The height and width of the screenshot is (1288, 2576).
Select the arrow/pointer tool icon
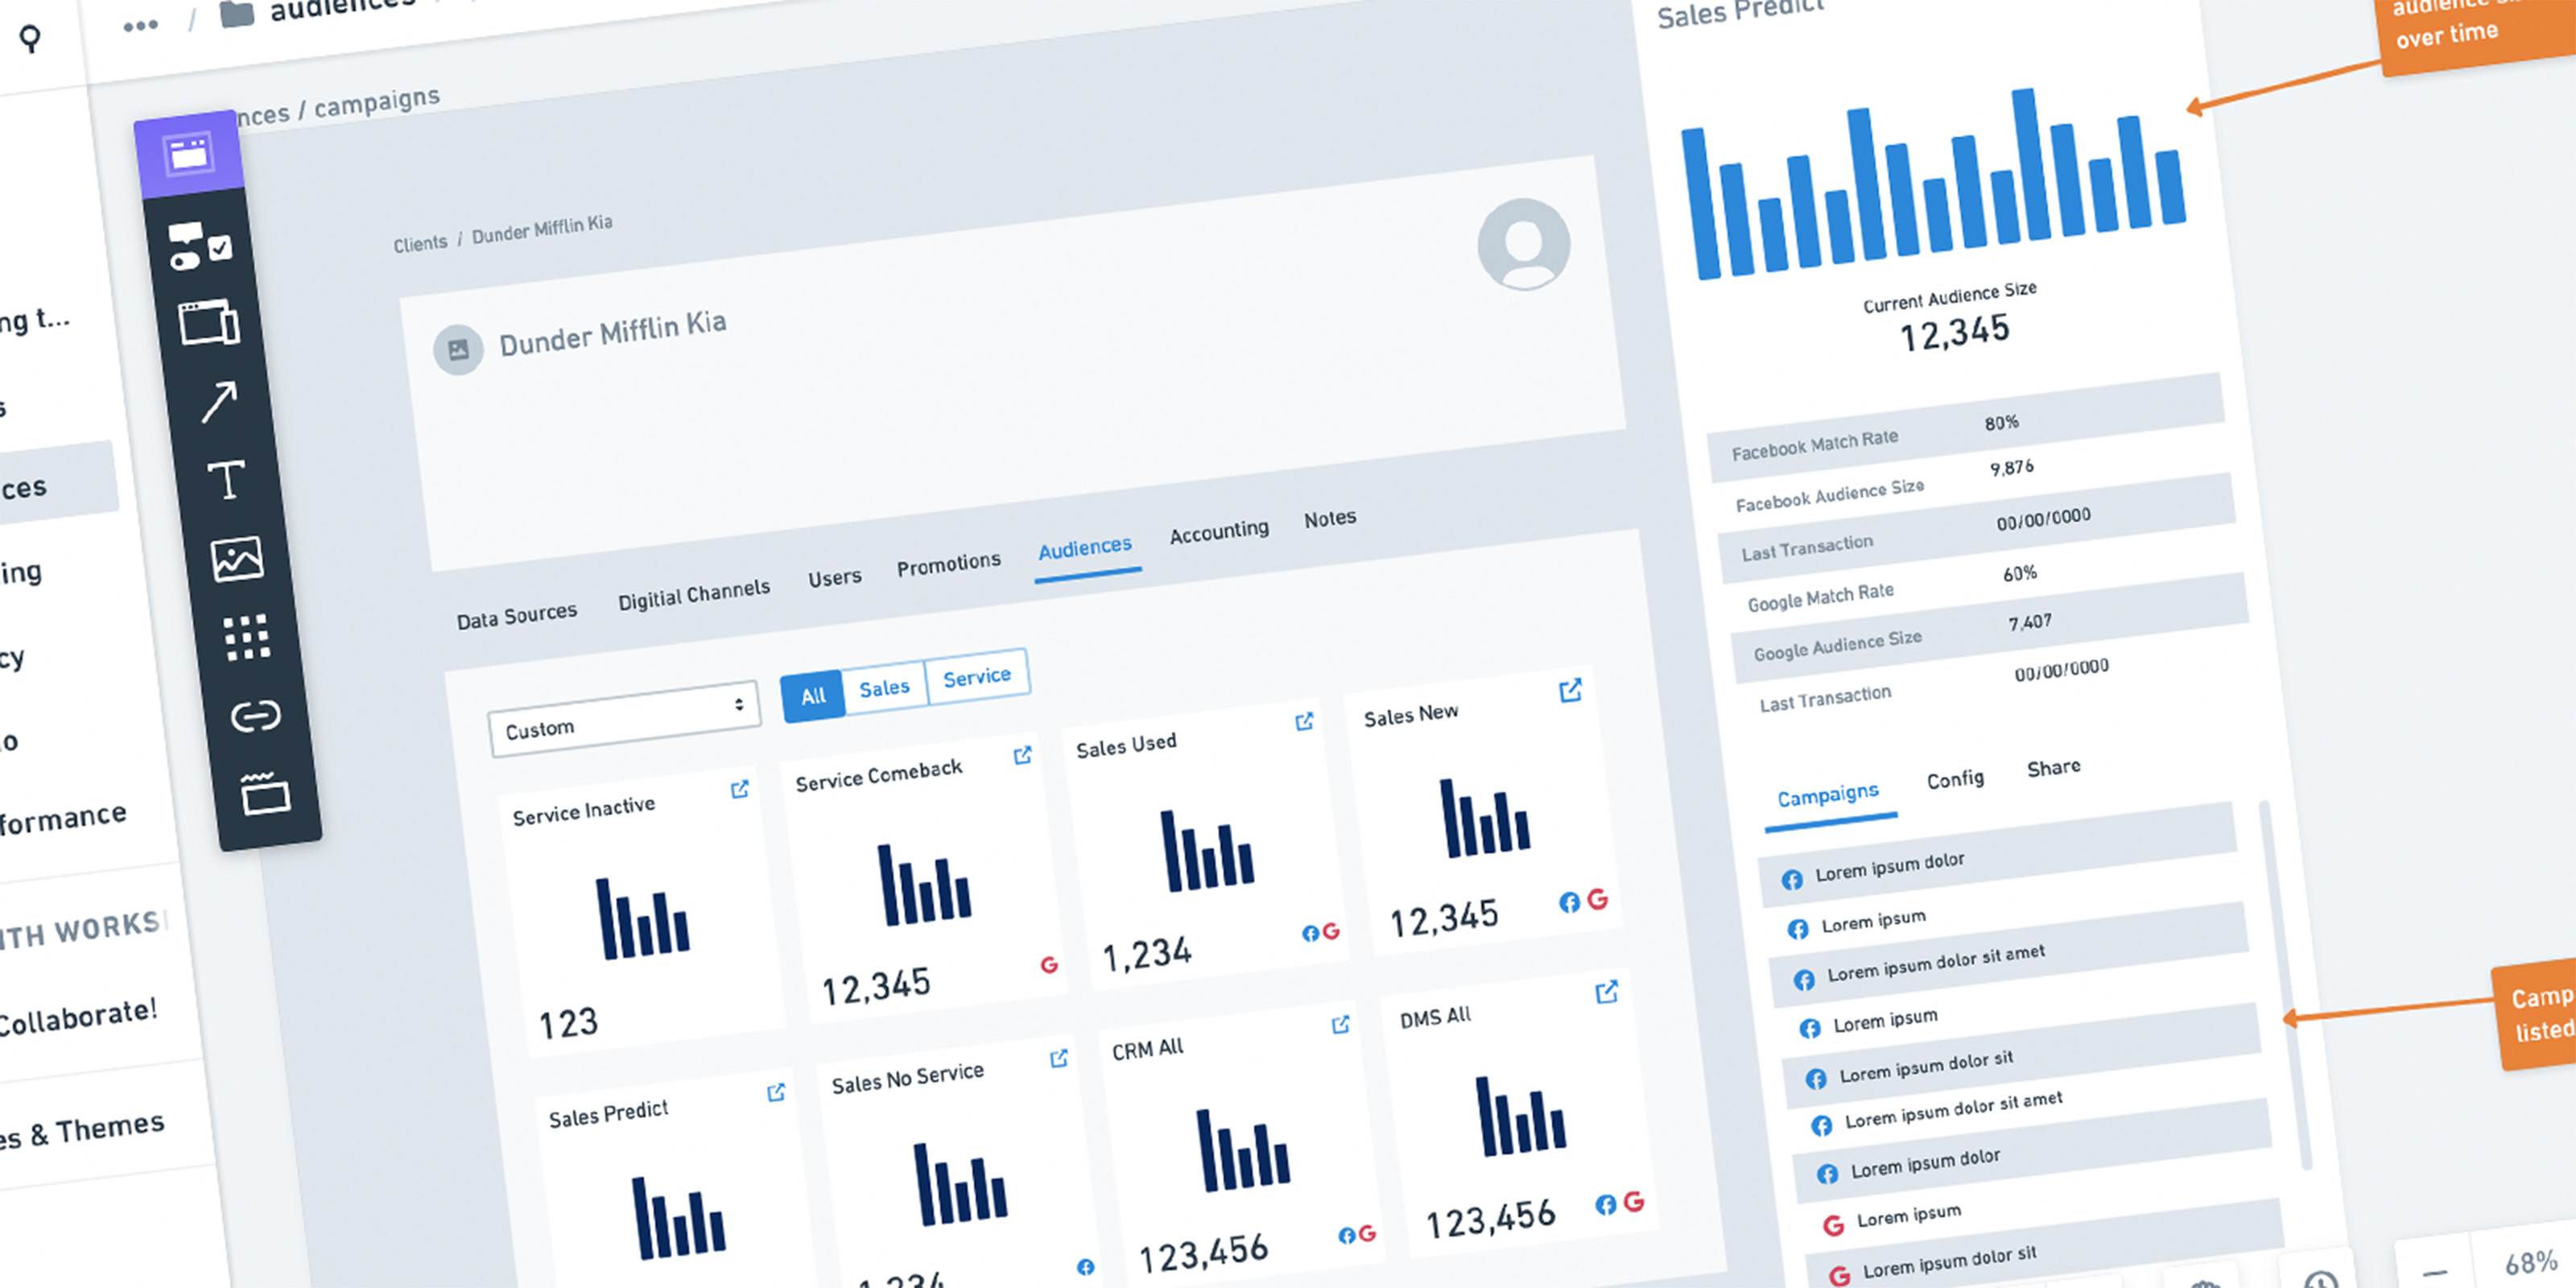[x=215, y=399]
